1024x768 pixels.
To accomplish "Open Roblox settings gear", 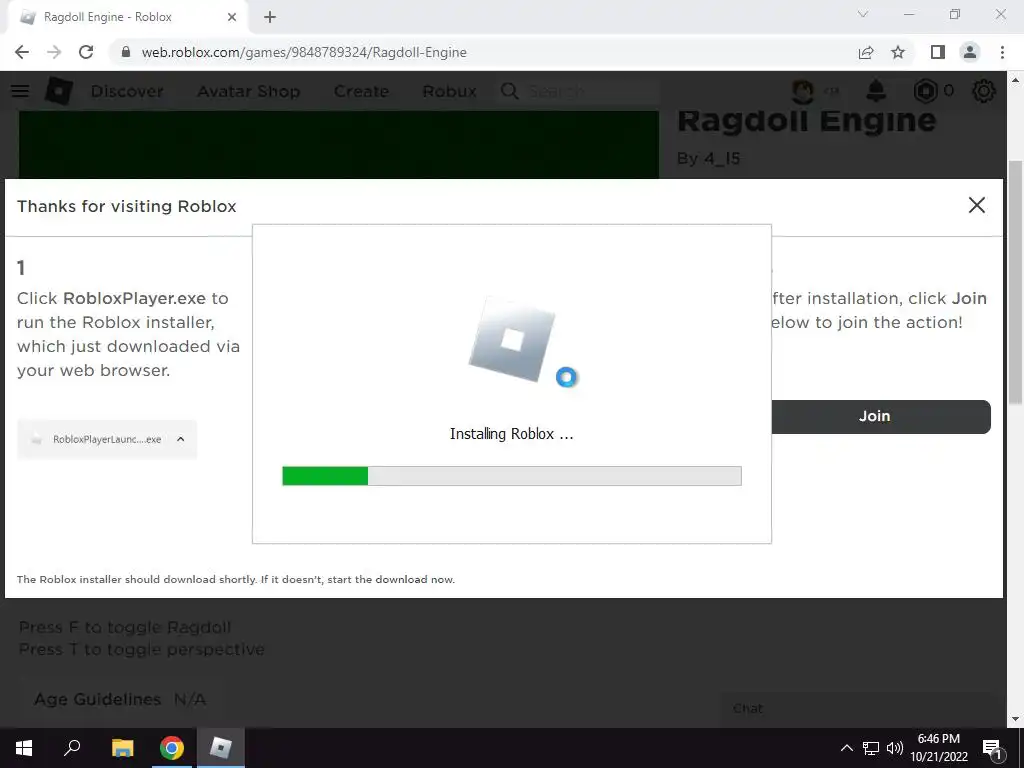I will (x=984, y=91).
